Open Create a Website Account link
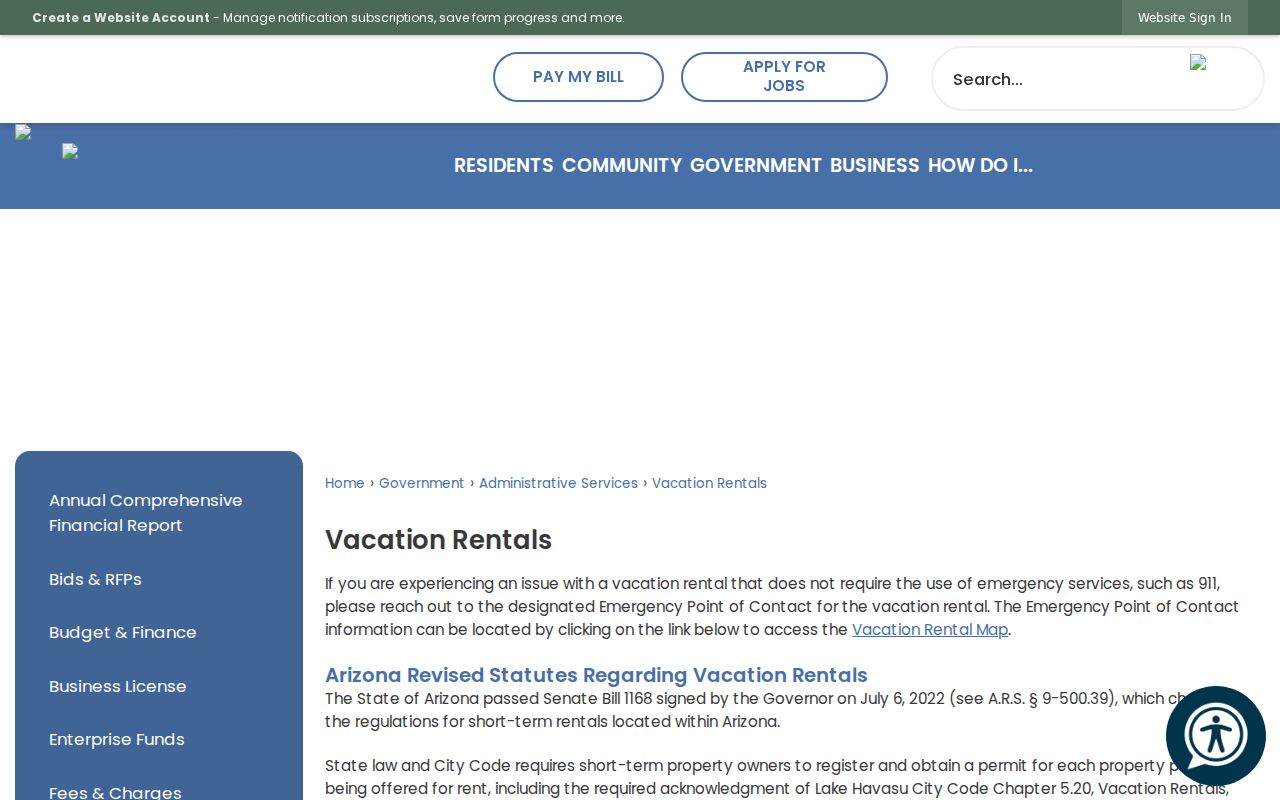 121,18
